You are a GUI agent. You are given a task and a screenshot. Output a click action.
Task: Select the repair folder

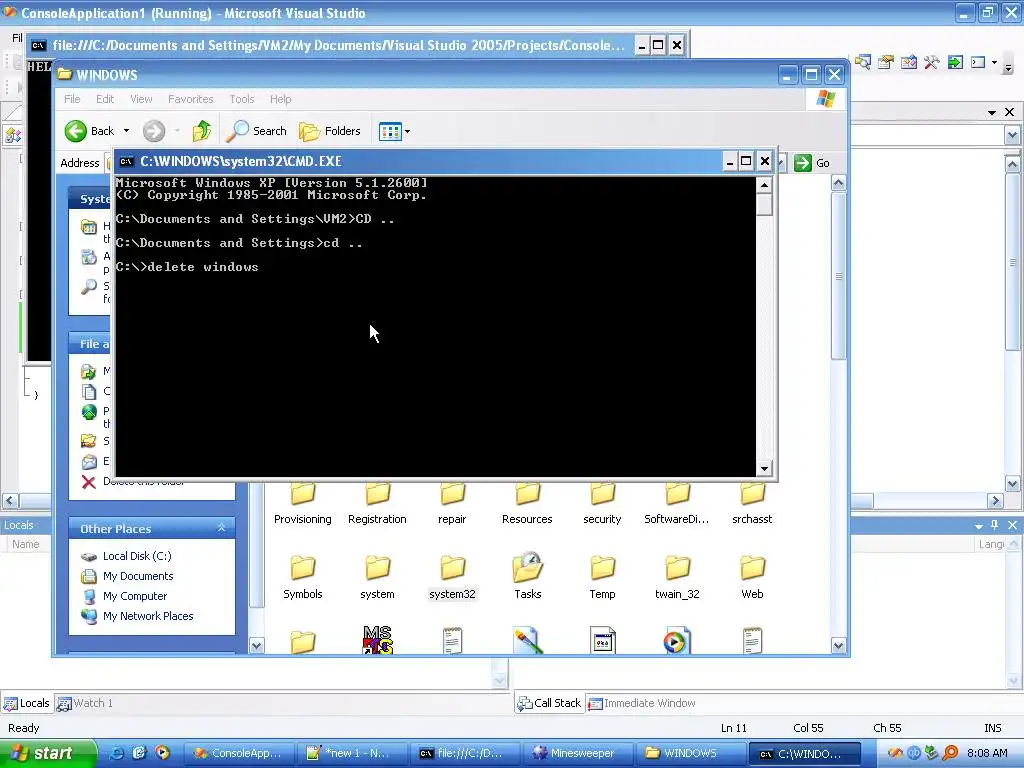click(x=452, y=504)
